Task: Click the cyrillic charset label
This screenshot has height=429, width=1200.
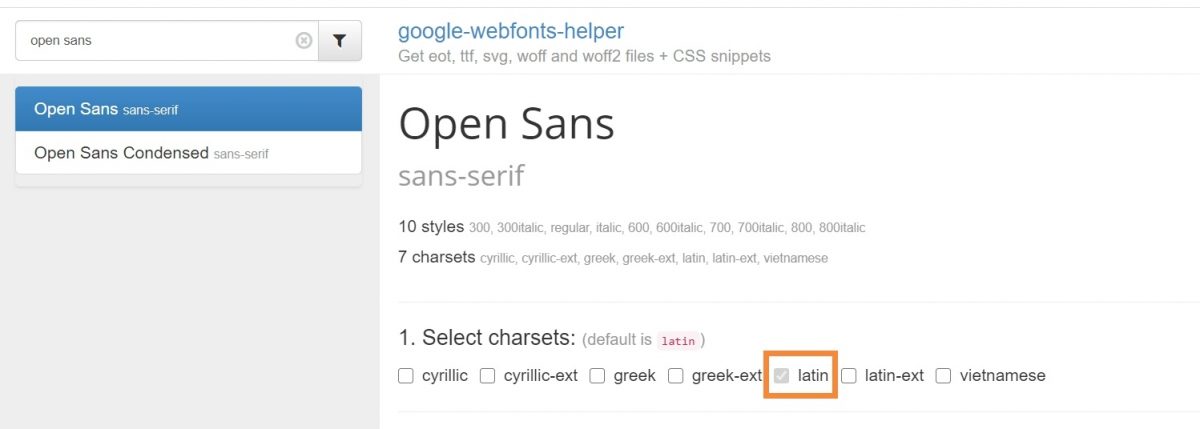Action: click(x=445, y=376)
